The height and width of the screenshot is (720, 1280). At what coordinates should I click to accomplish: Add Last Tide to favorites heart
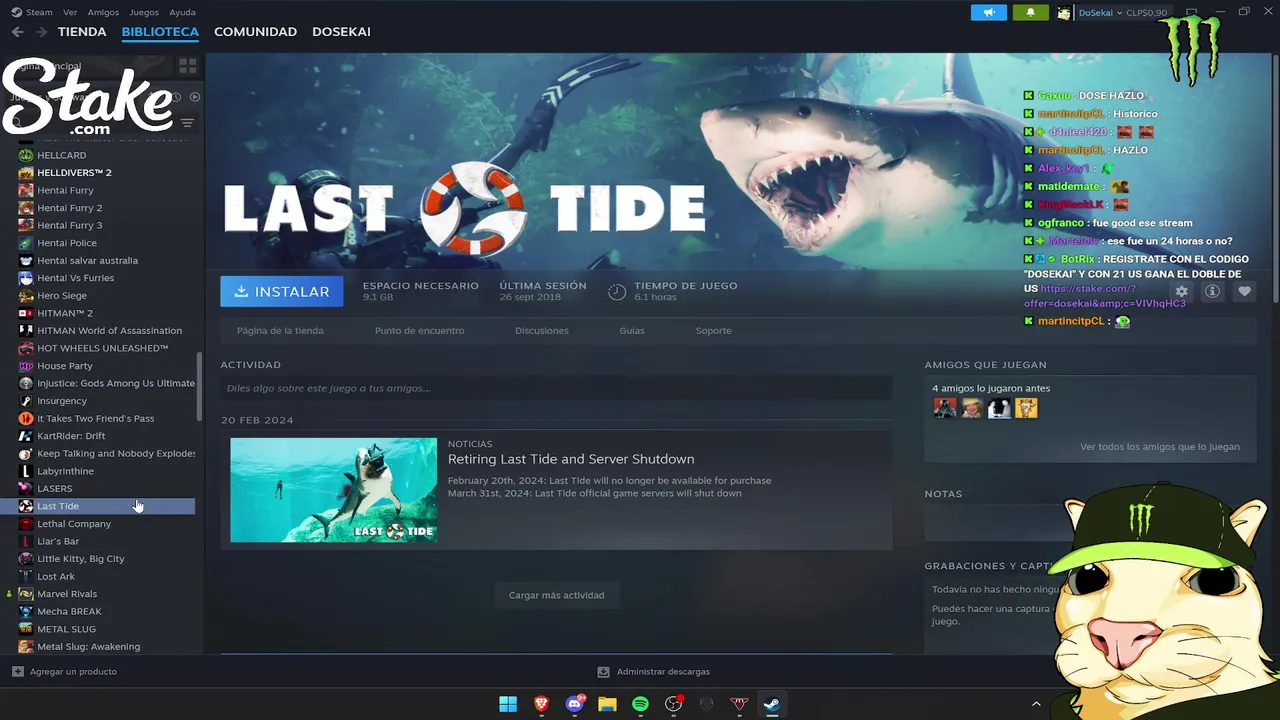point(1244,291)
